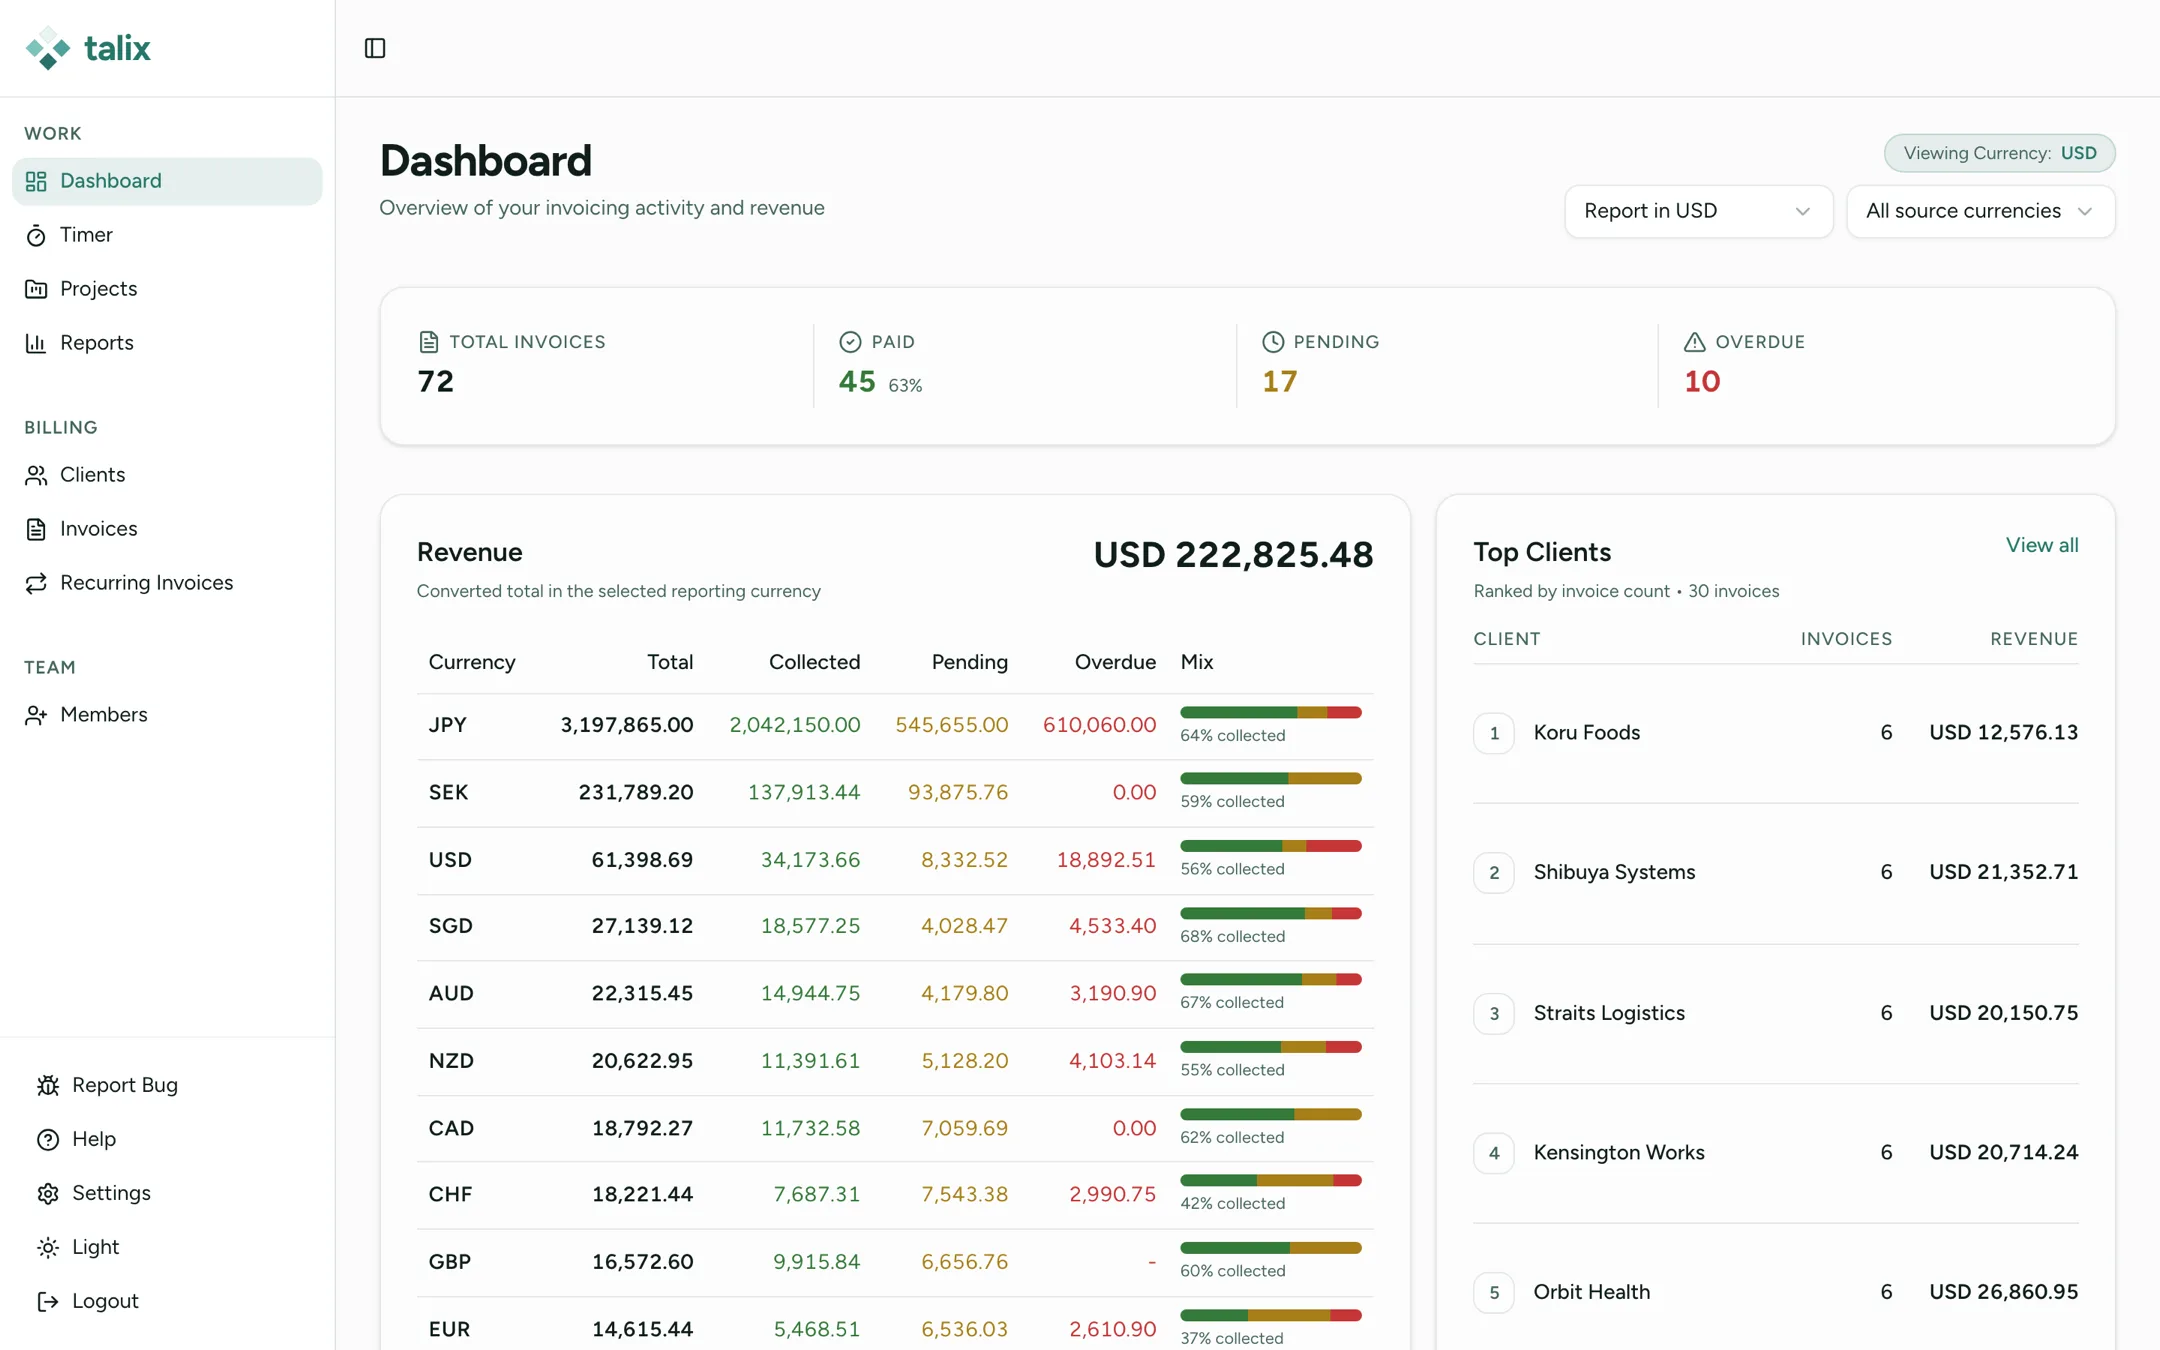This screenshot has height=1350, width=2160.
Task: Click the All source currencies chevron
Action: click(2084, 211)
